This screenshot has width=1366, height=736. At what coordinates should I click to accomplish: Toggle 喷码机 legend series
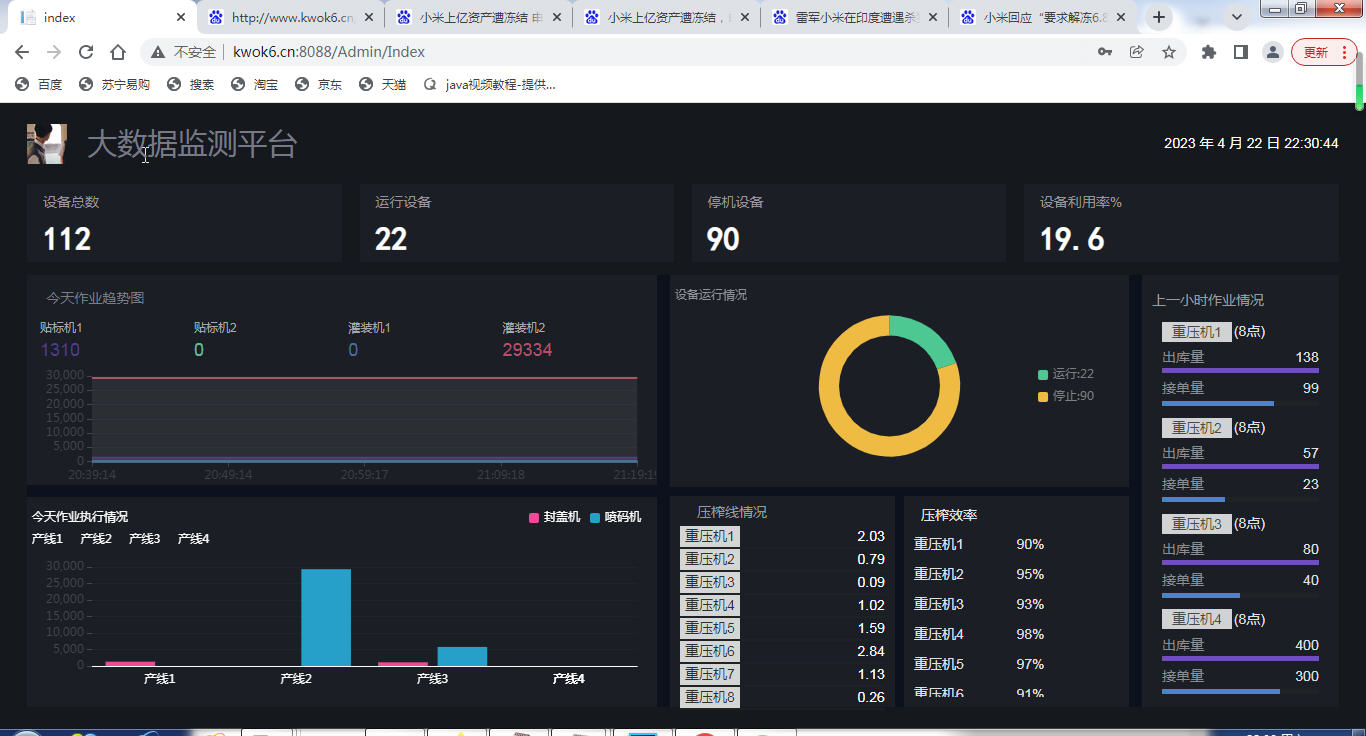(615, 517)
